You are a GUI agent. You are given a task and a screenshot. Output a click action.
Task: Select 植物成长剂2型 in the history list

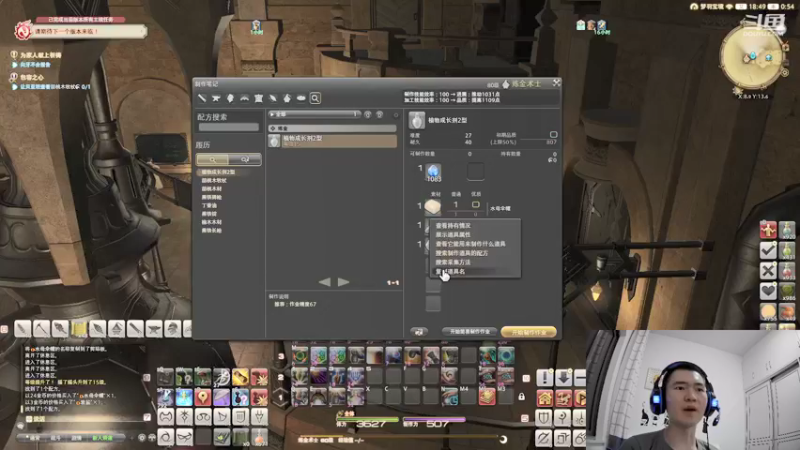coord(218,172)
